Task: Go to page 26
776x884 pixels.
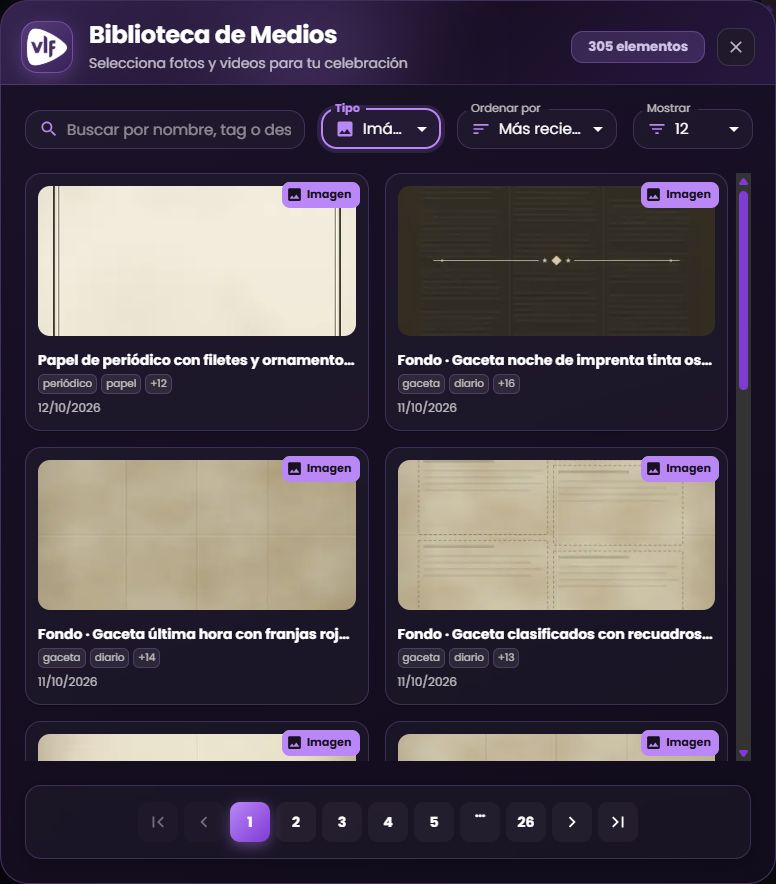Action: pyautogui.click(x=526, y=822)
